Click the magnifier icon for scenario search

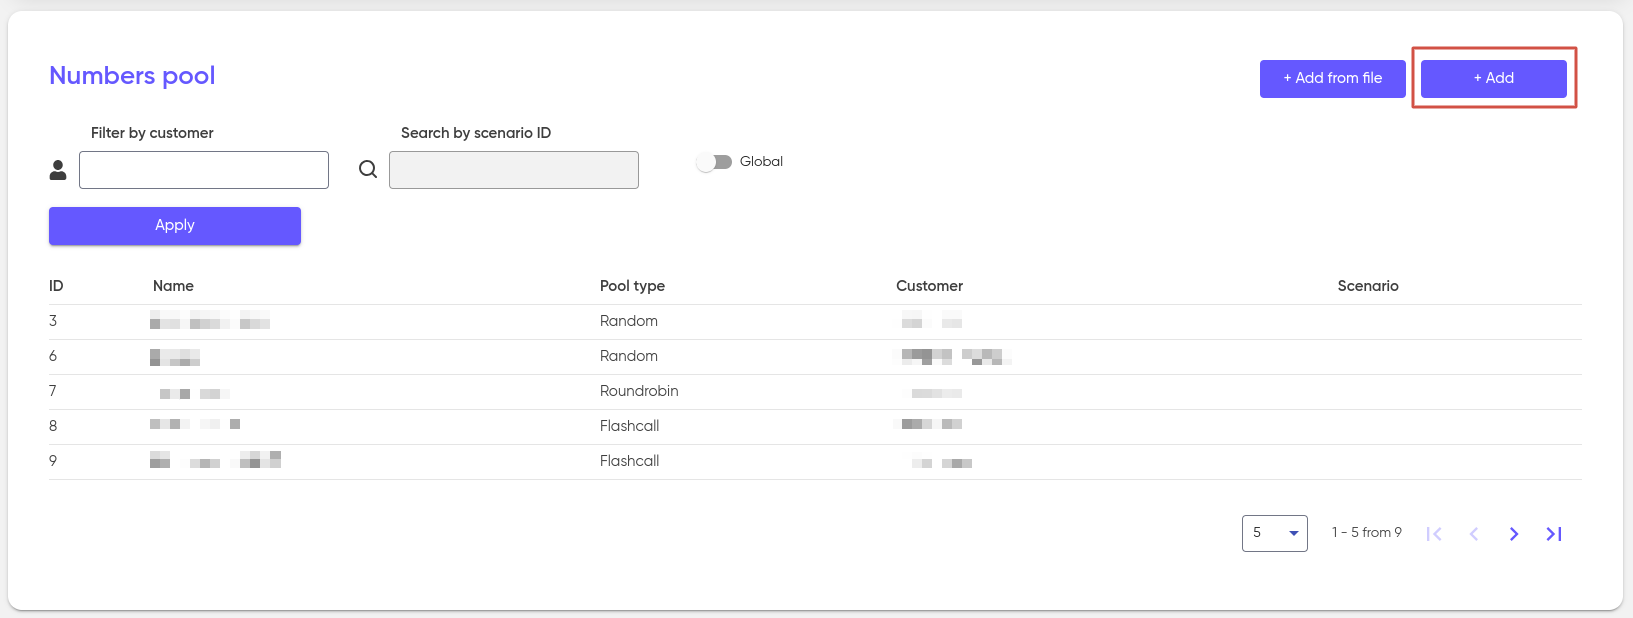pos(368,169)
